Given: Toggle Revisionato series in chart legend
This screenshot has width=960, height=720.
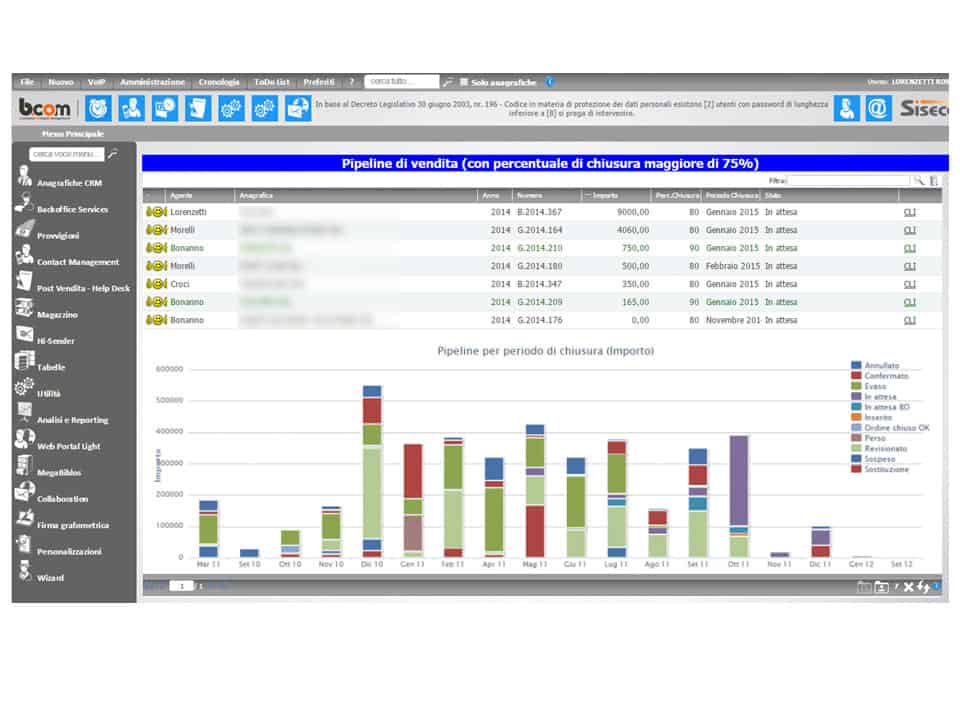Looking at the screenshot, I should (x=856, y=448).
